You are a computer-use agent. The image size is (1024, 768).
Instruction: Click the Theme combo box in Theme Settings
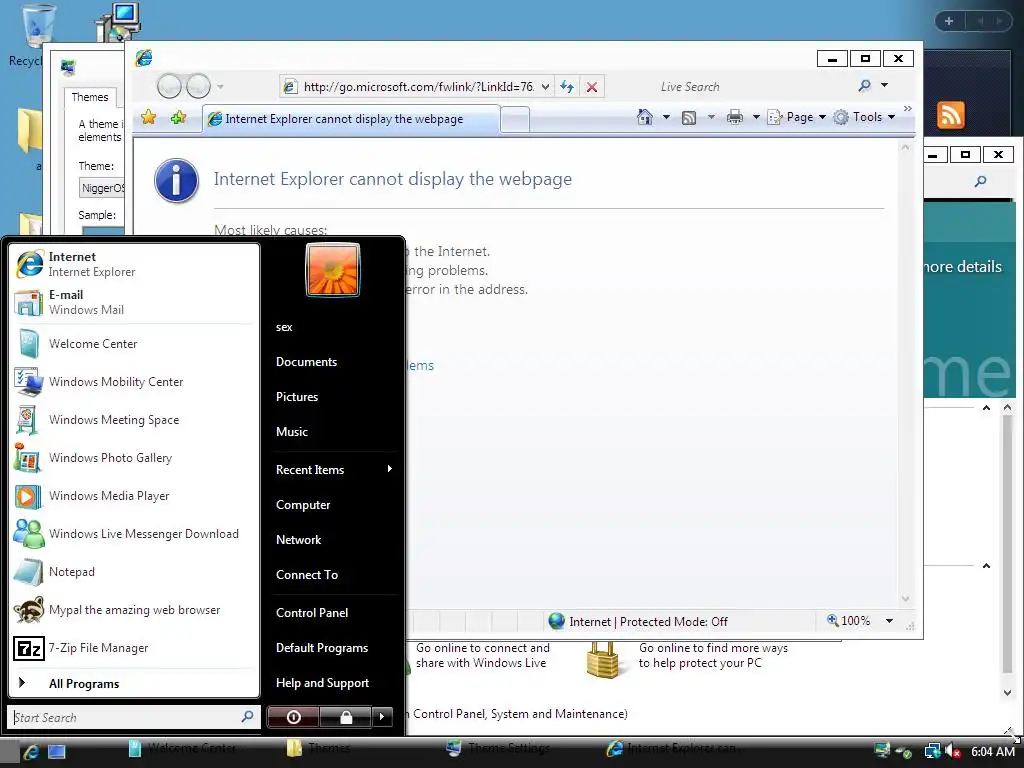[x=102, y=188]
